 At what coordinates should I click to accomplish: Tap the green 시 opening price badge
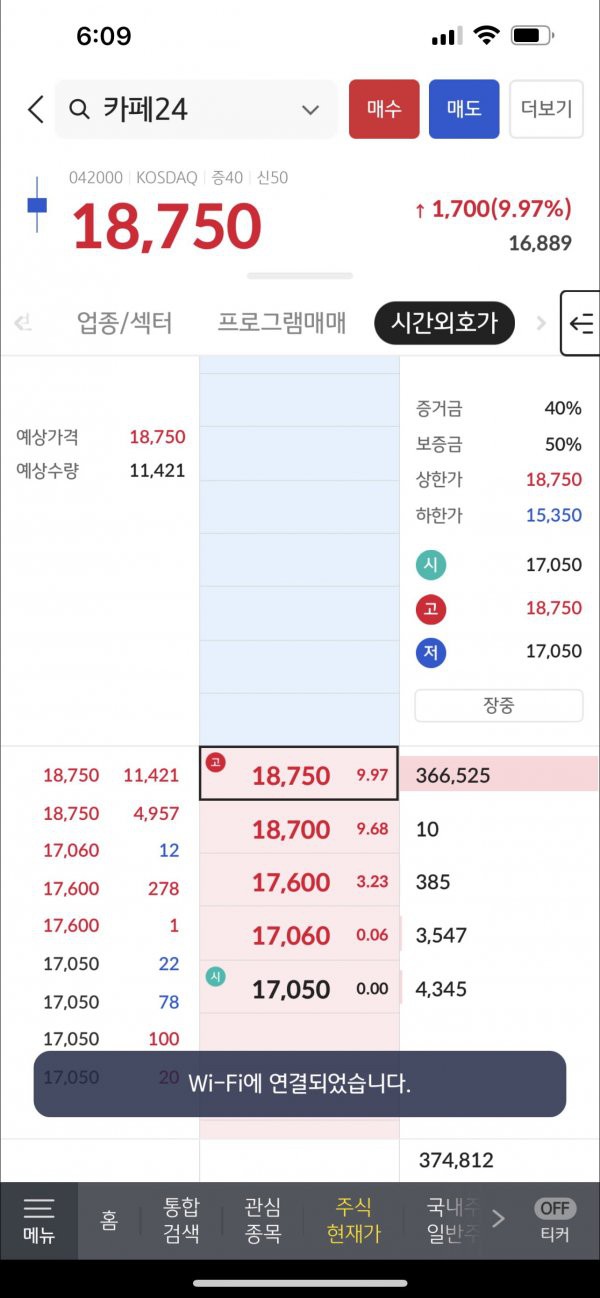(431, 565)
